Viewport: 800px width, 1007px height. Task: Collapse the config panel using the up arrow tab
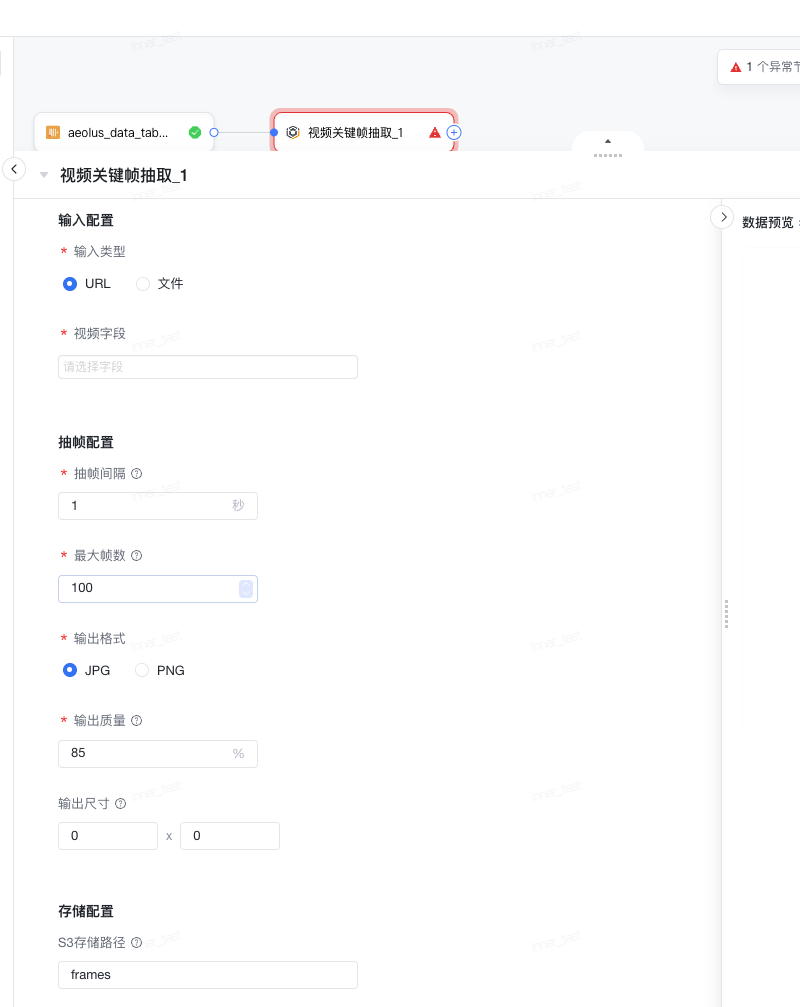click(x=607, y=142)
